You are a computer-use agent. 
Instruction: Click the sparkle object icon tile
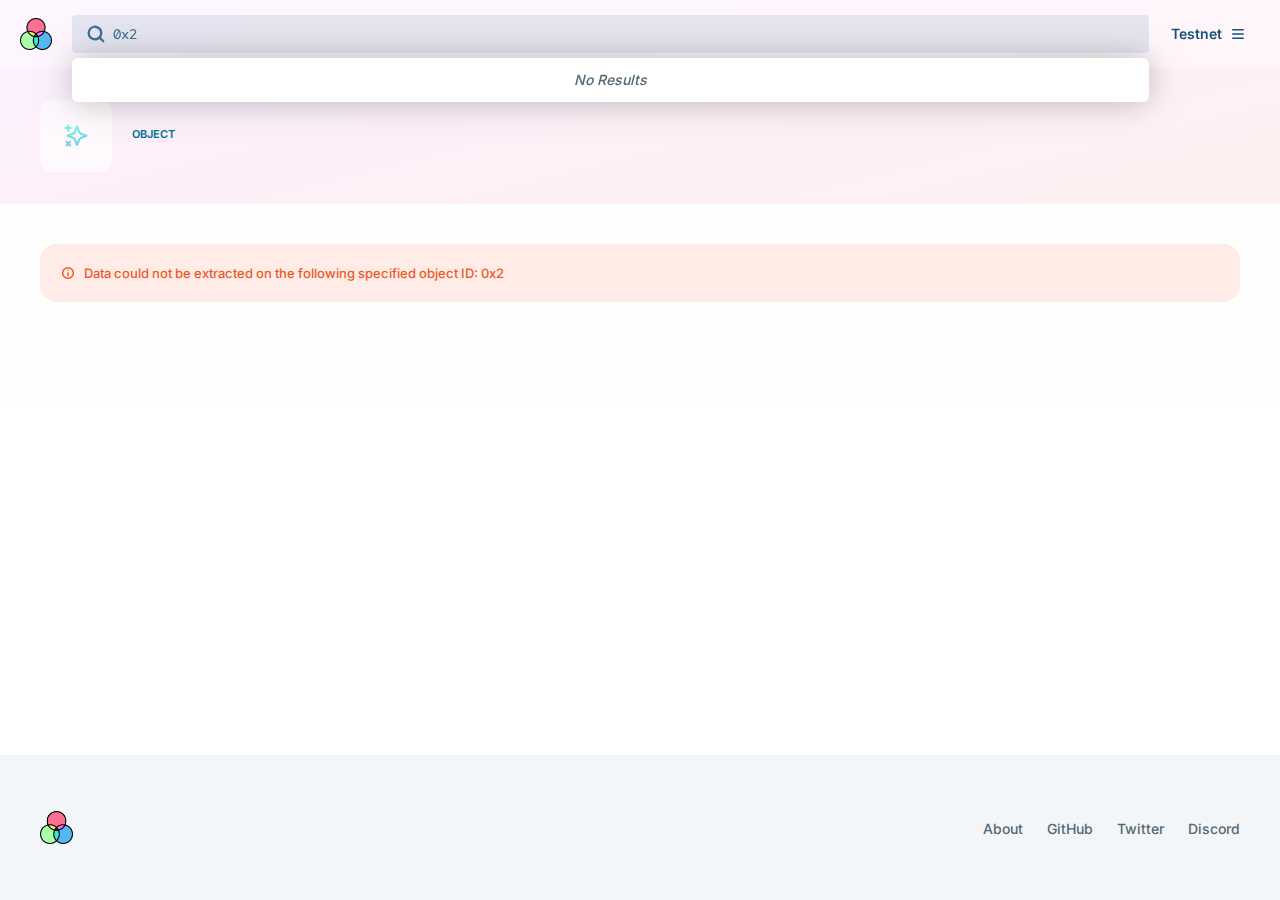(x=76, y=136)
